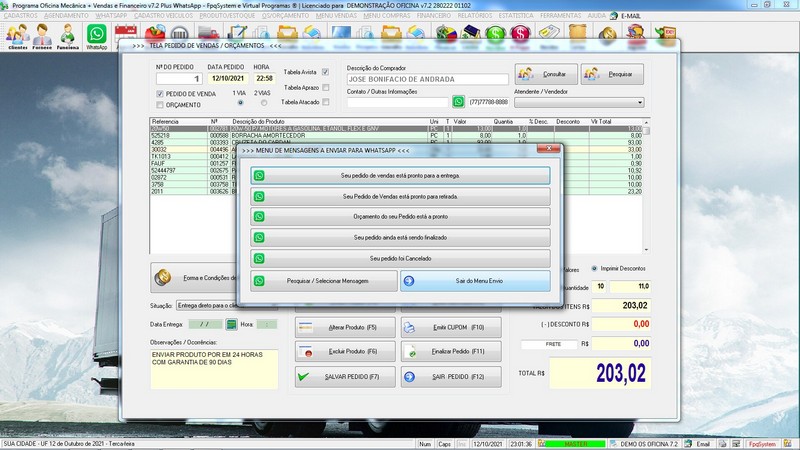
Task: Open the WhatsApp toolbar icon
Action: point(97,36)
